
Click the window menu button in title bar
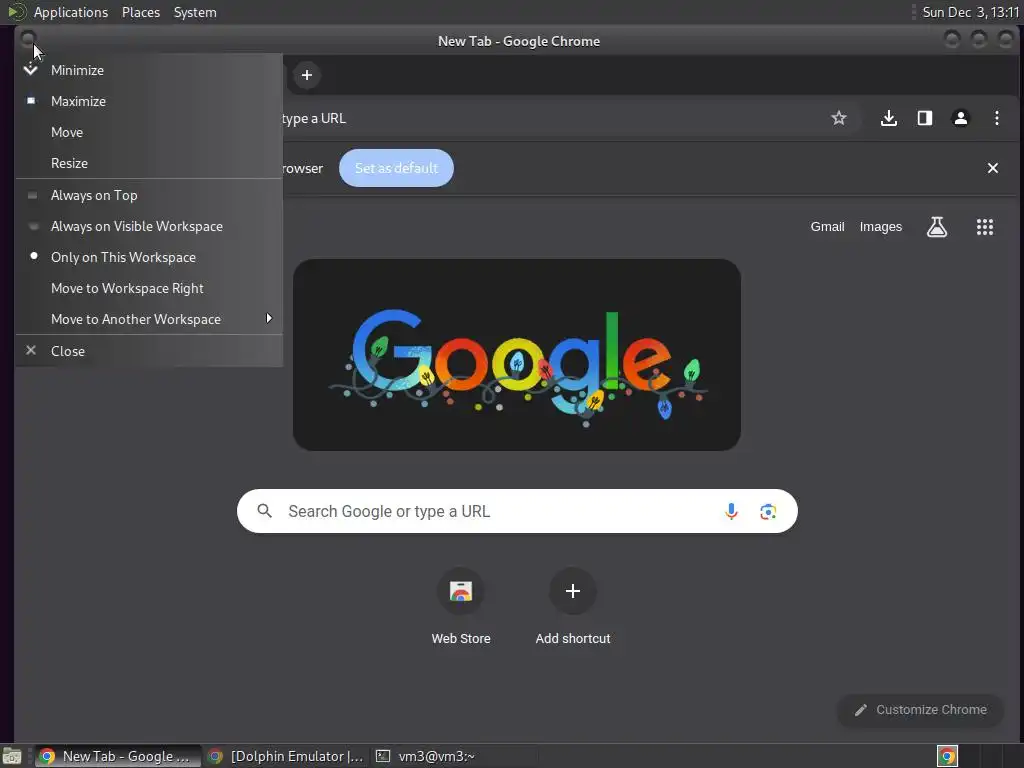(x=27, y=39)
